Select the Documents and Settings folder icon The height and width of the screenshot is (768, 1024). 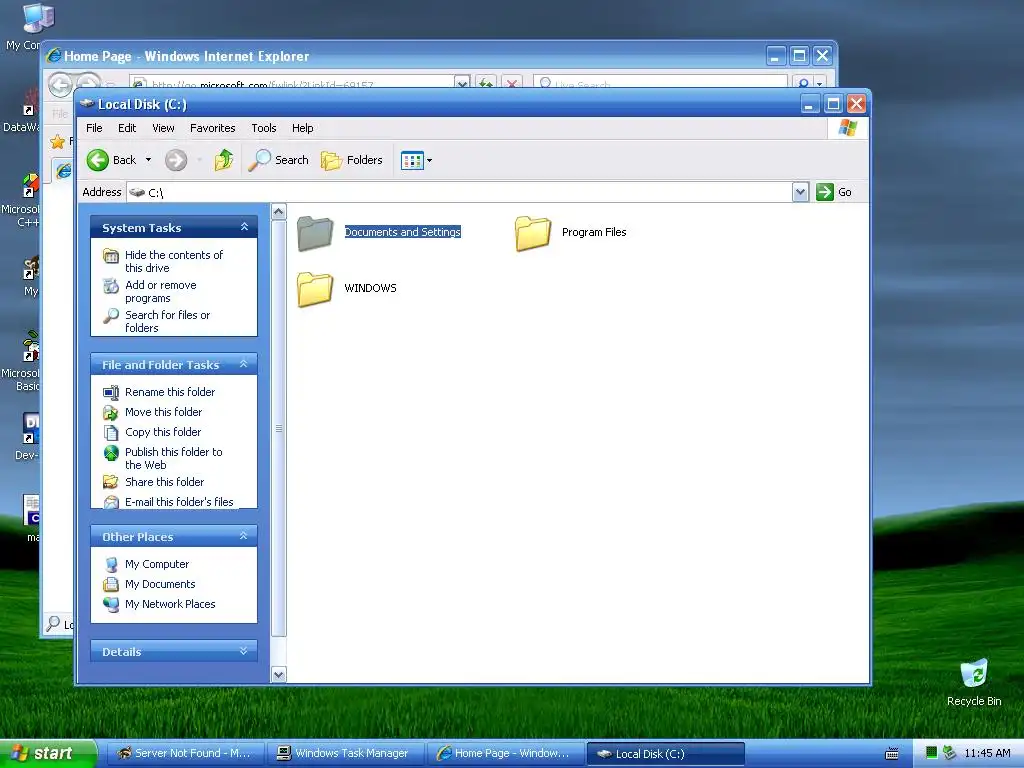coord(315,233)
